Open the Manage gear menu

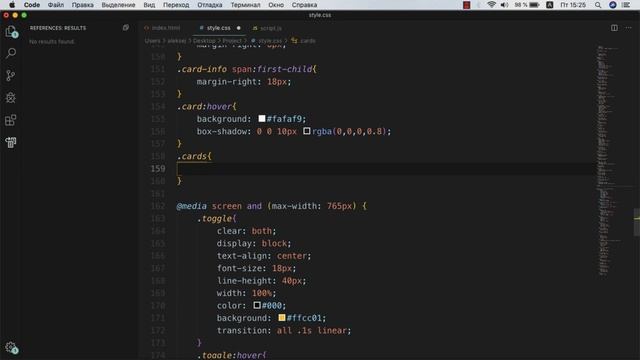tap(11, 348)
